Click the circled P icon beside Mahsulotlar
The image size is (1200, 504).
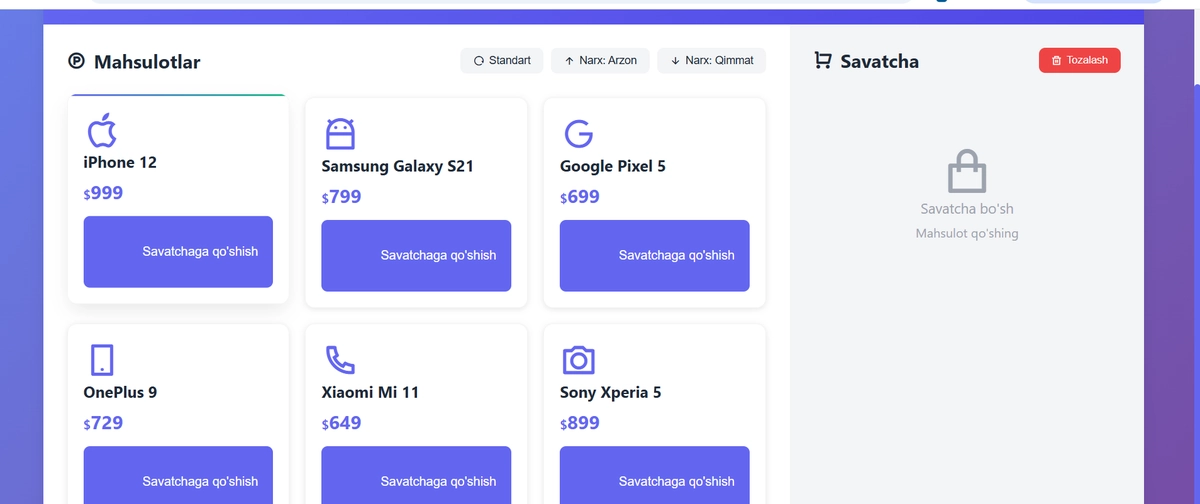77,62
